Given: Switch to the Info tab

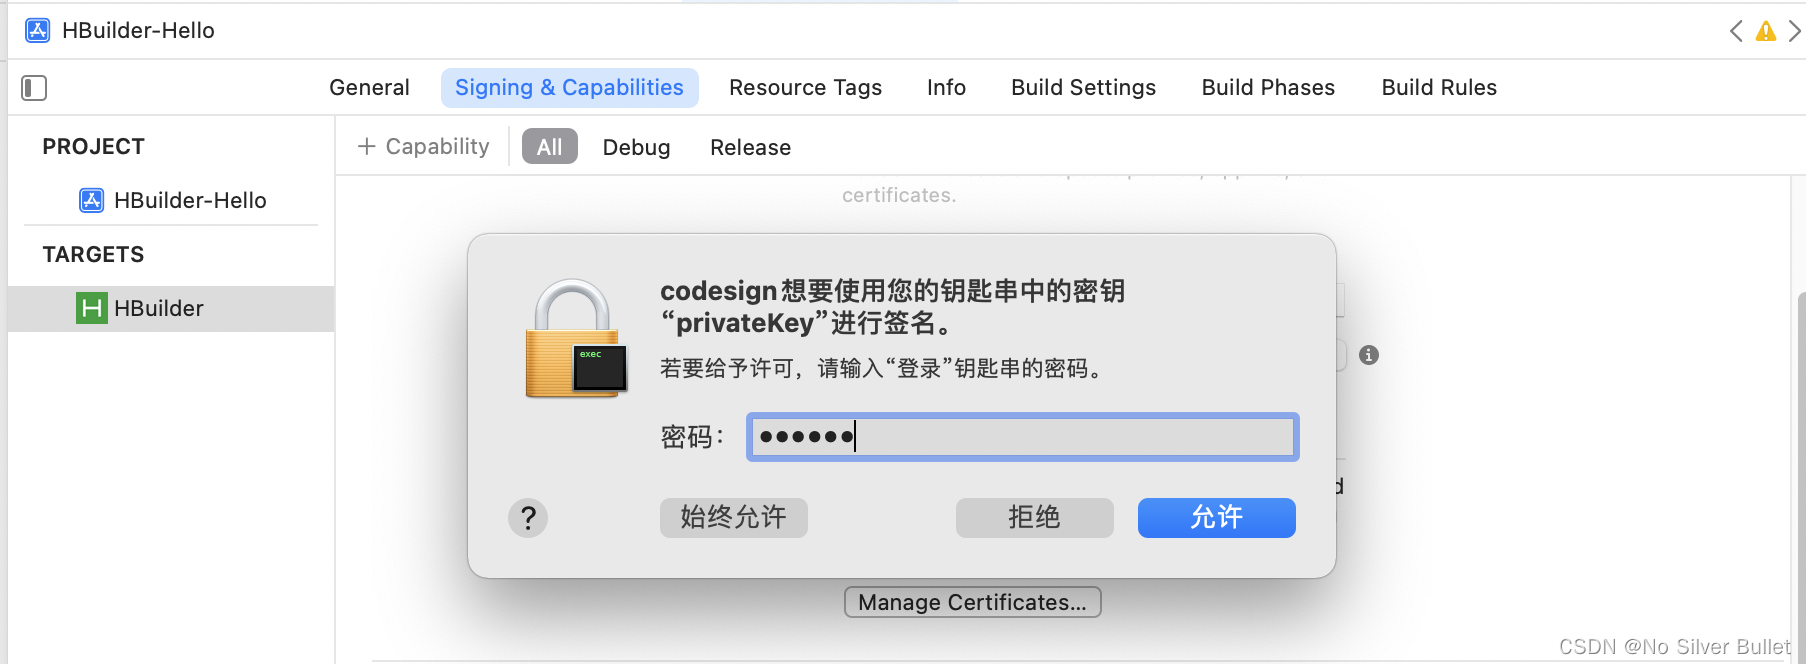Looking at the screenshot, I should 946,88.
